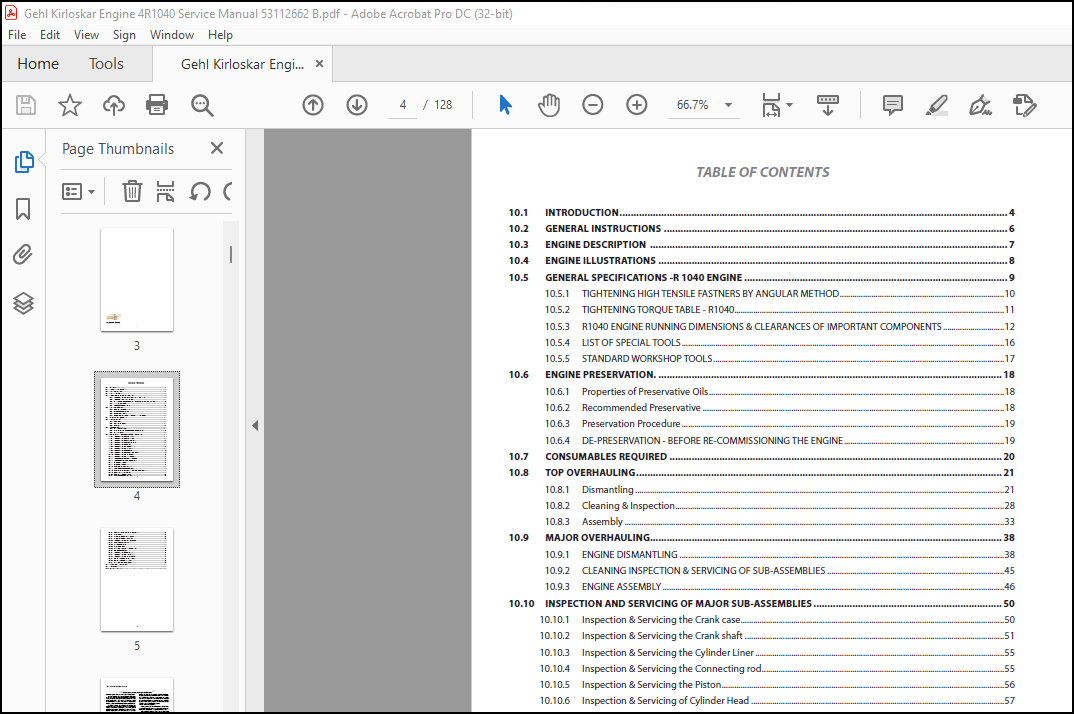Open the zoom level dropdown arrow

click(x=729, y=105)
